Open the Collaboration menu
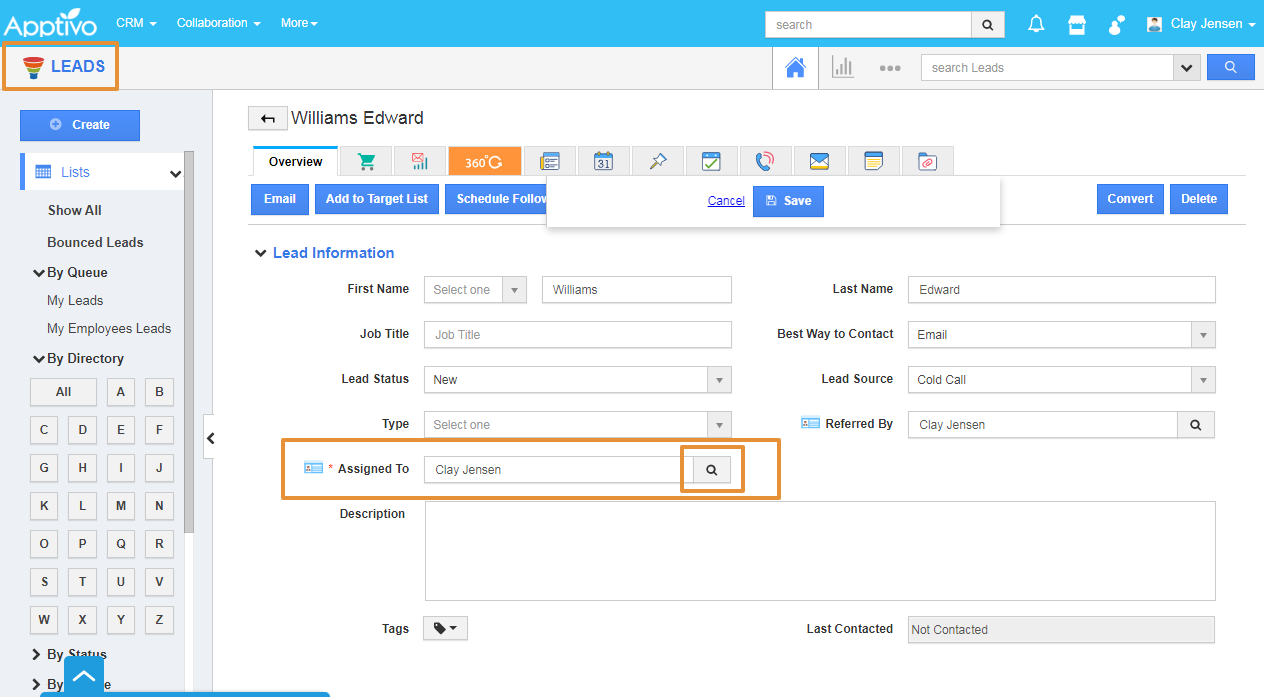Viewport: 1264px width, 697px height. pyautogui.click(x=218, y=23)
